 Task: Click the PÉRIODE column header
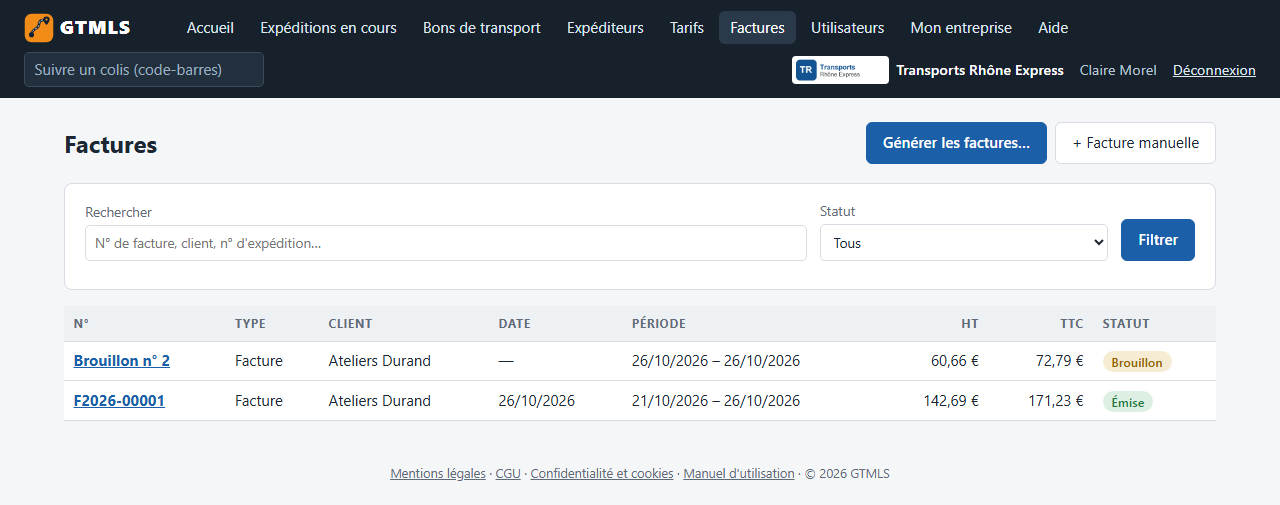(659, 324)
